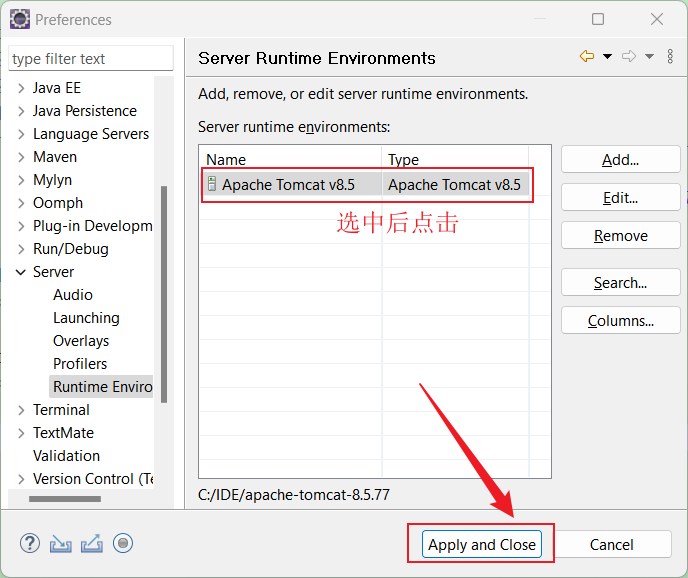Click the tree vertical scrollbar
The width and height of the screenshot is (688, 578).
click(164, 294)
